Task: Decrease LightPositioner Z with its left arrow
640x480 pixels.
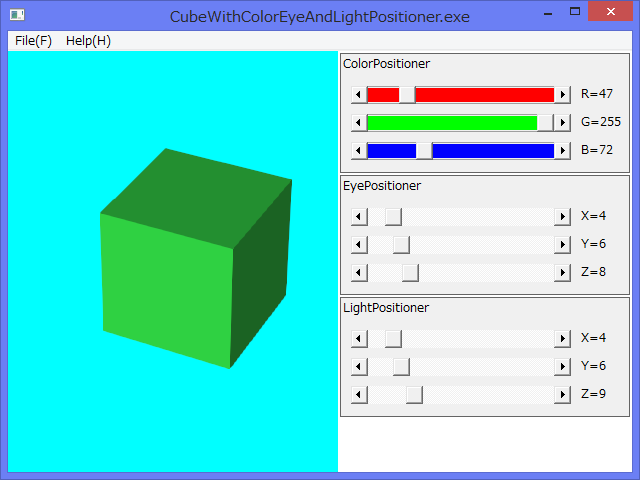Action: 359,395
